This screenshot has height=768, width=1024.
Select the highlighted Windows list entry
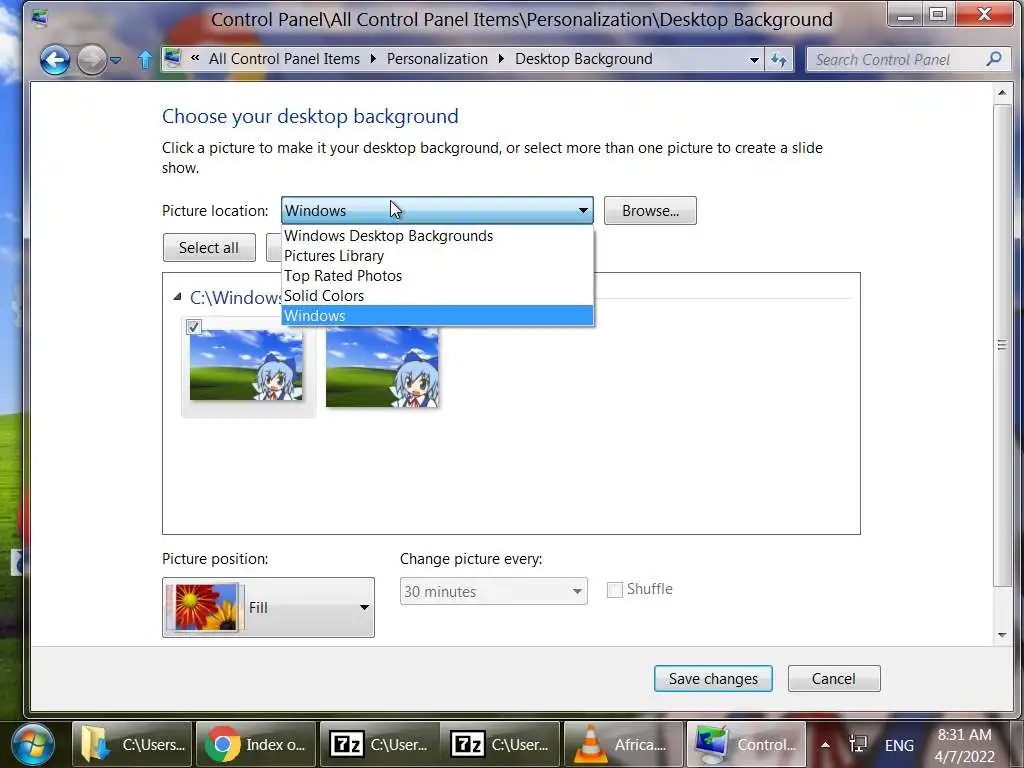coord(438,315)
